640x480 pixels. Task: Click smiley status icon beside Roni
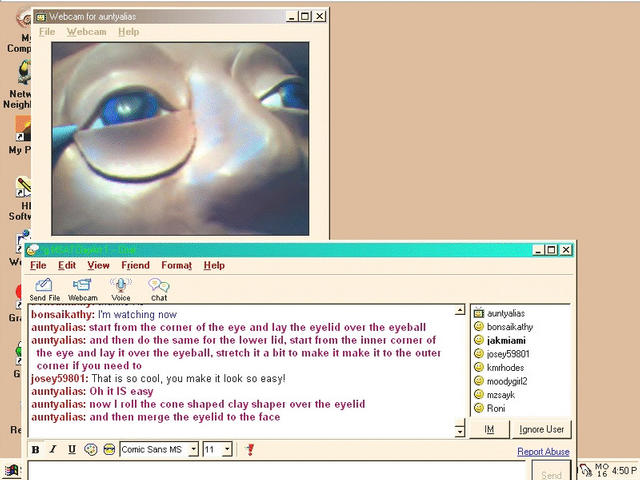tap(479, 408)
